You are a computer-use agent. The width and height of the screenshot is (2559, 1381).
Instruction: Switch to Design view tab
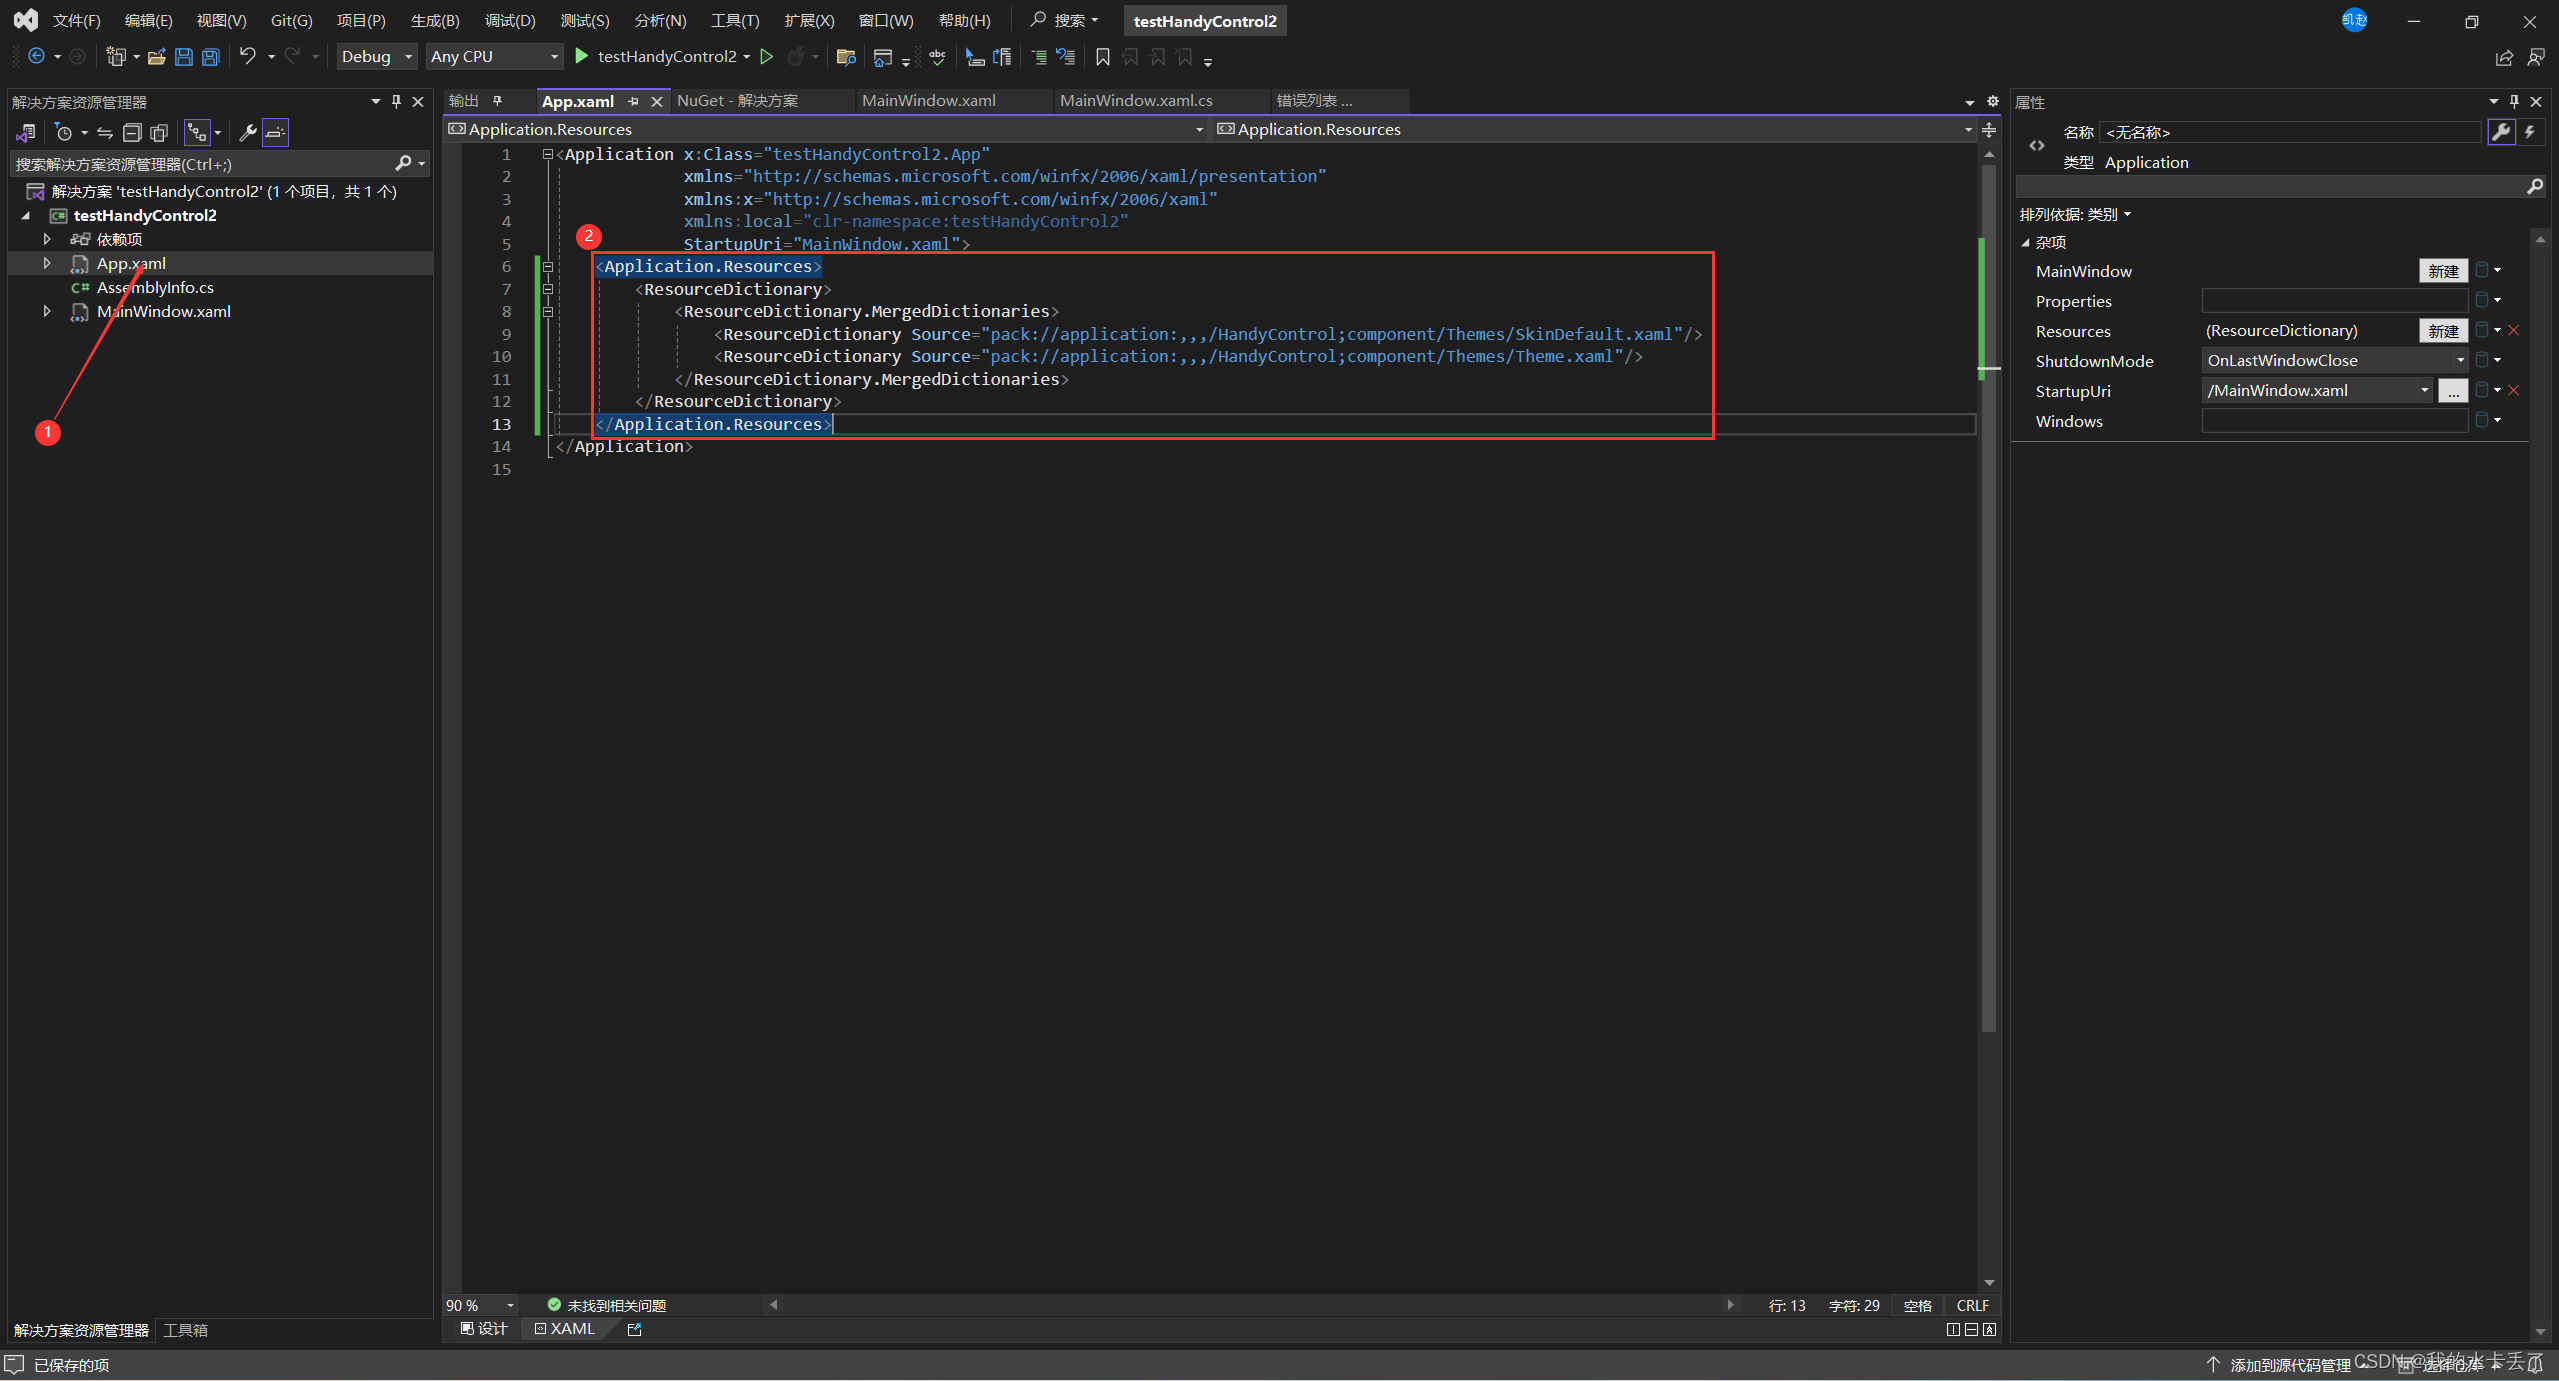484,1329
